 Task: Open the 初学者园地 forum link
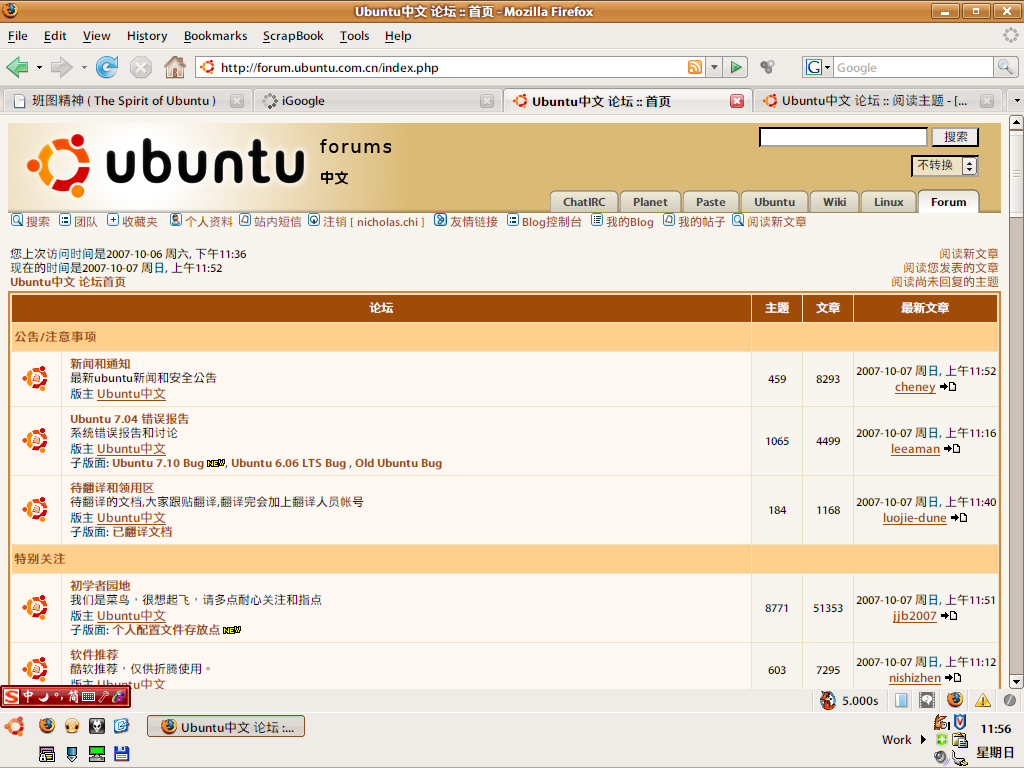point(100,586)
